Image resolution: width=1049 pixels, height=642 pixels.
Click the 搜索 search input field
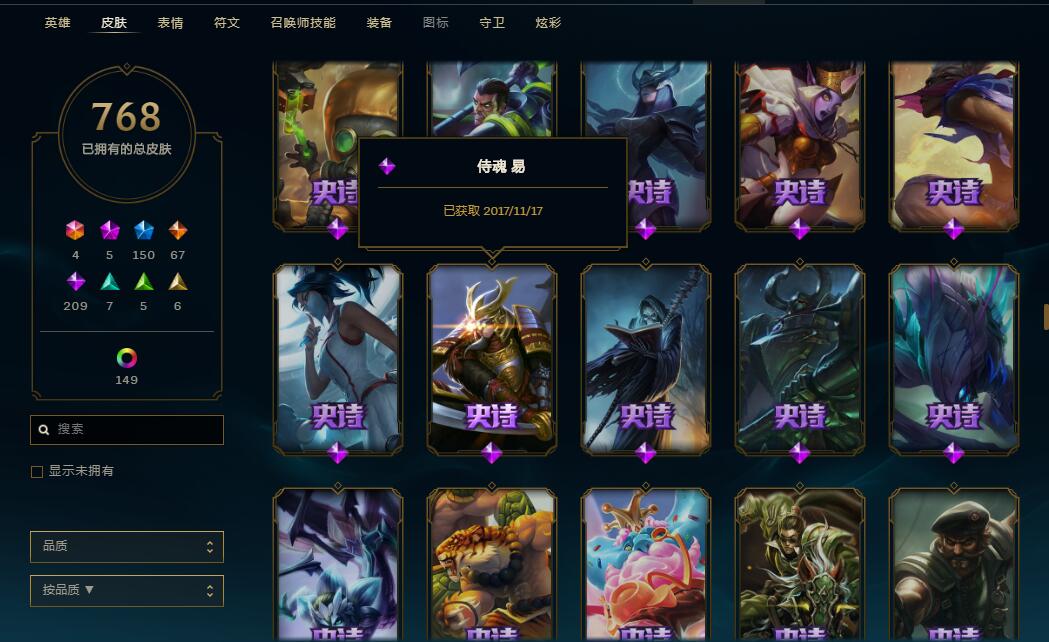[126, 429]
